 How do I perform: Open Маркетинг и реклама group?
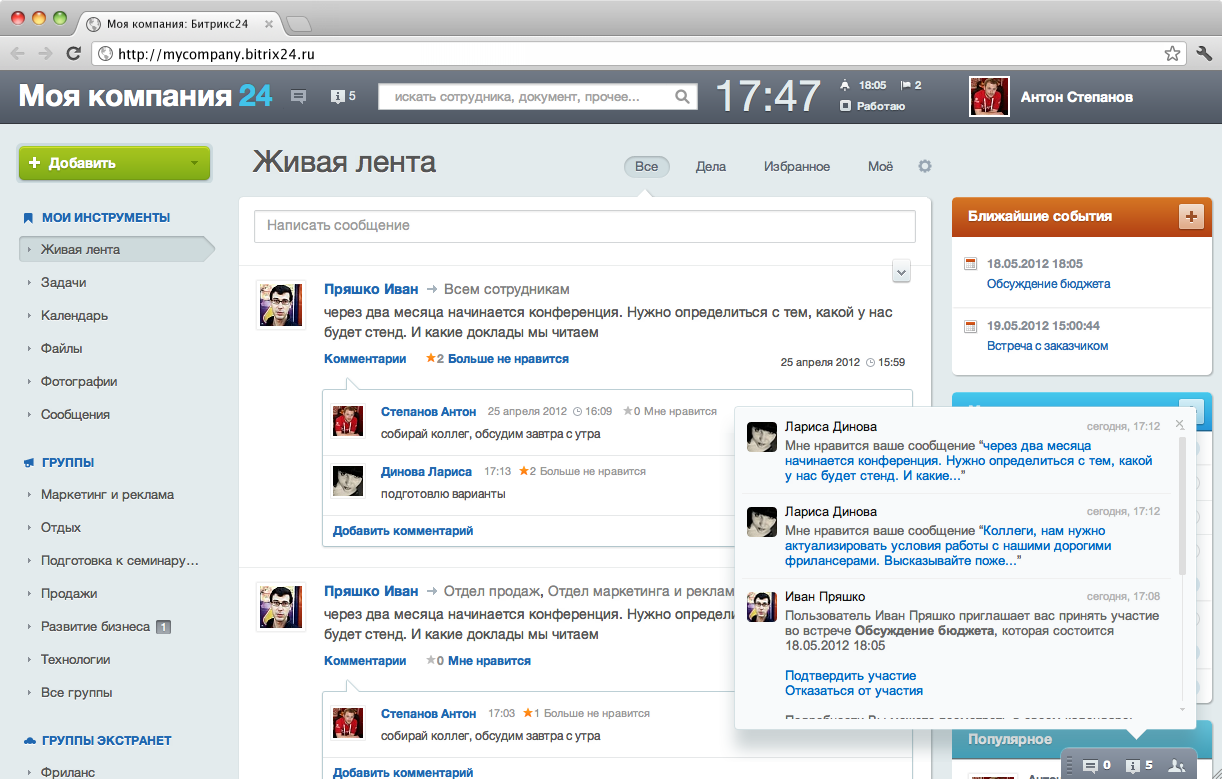coord(107,495)
